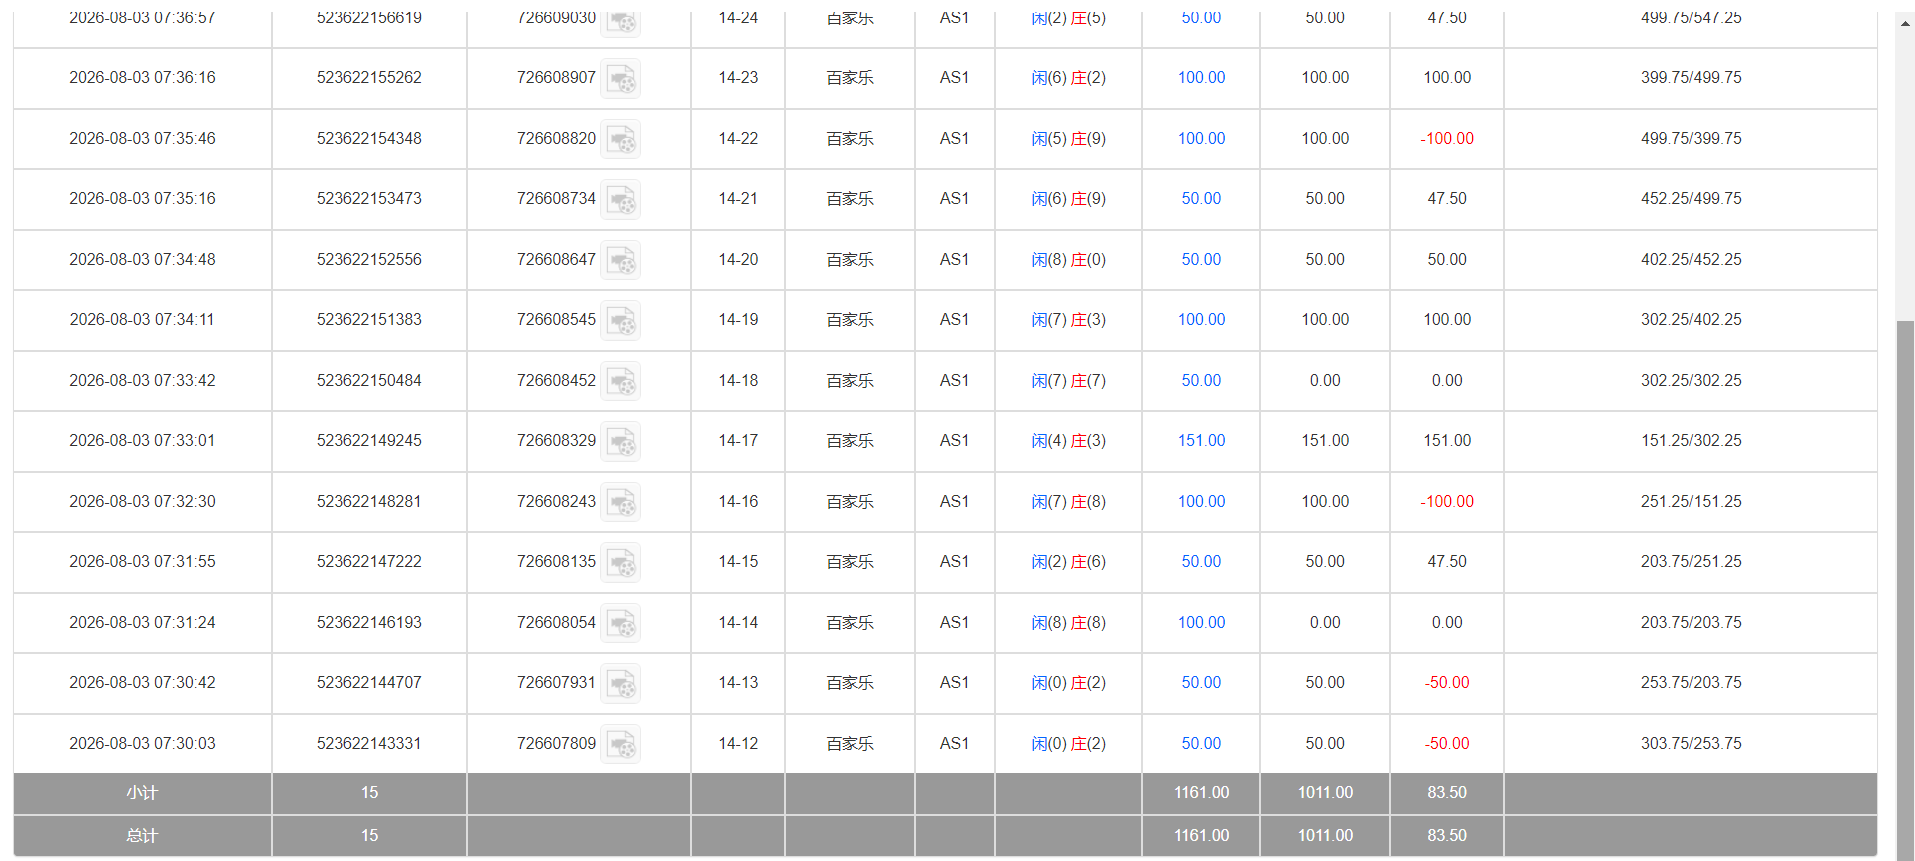The image size is (1915, 861).
Task: Open video replay icon for round 726608243
Action: click(x=621, y=502)
